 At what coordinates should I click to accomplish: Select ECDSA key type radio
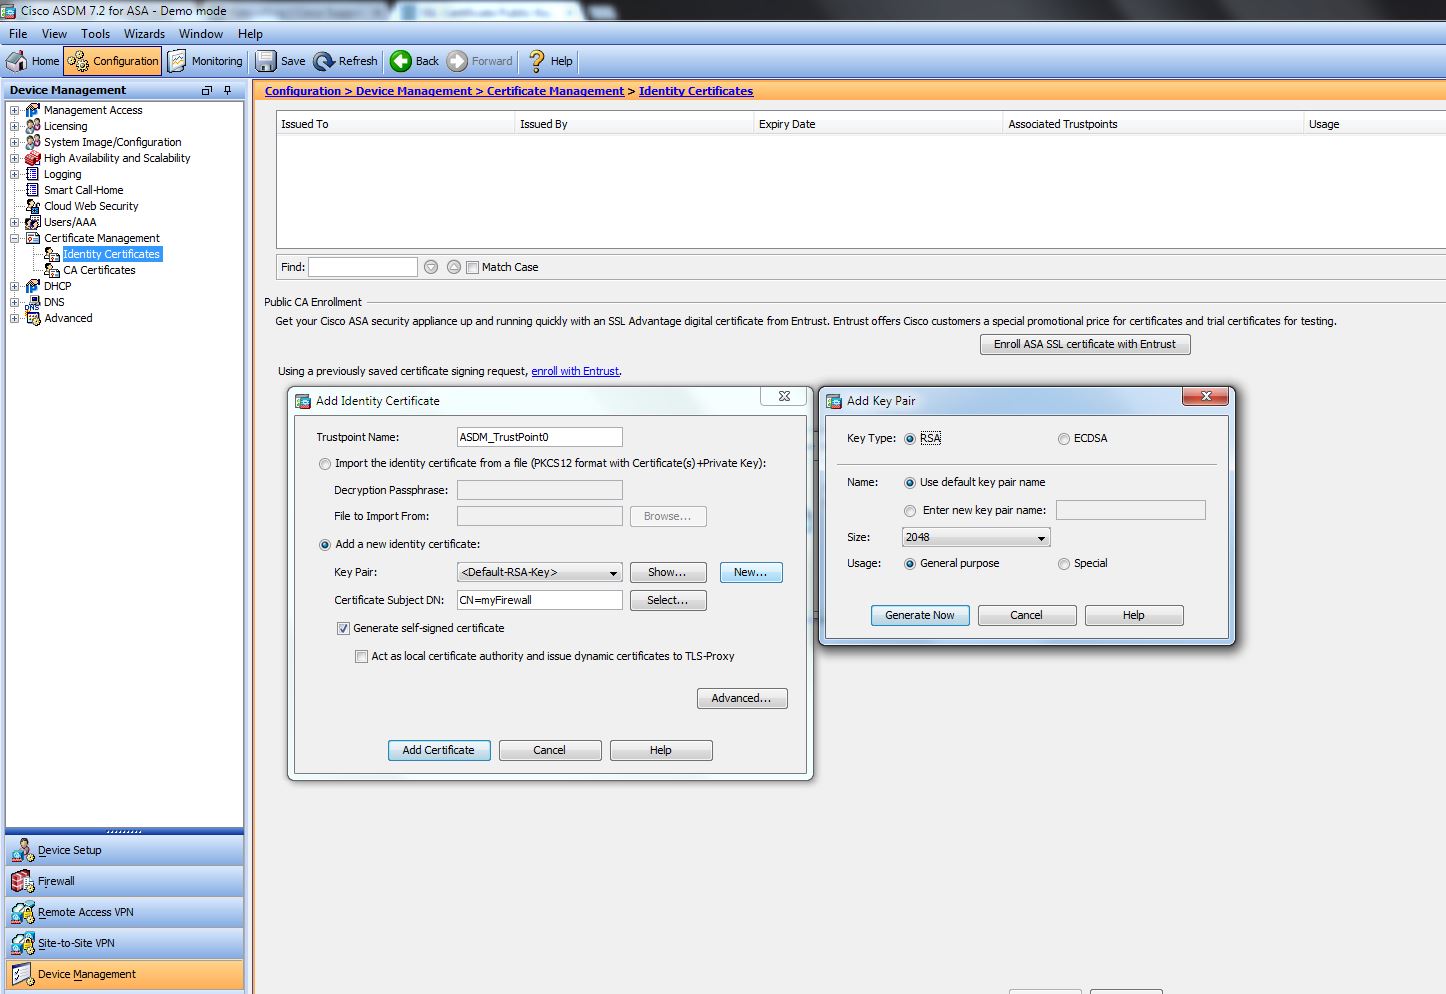pos(1064,439)
